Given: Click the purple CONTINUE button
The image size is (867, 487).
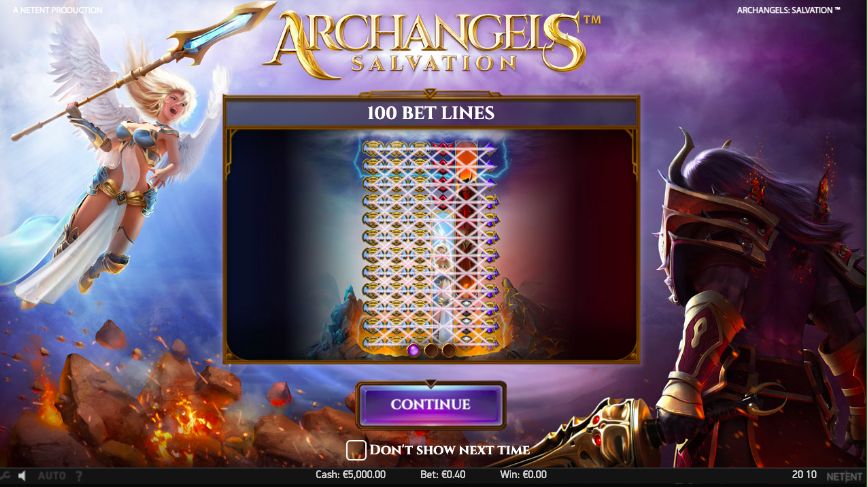Looking at the screenshot, I should click(431, 405).
